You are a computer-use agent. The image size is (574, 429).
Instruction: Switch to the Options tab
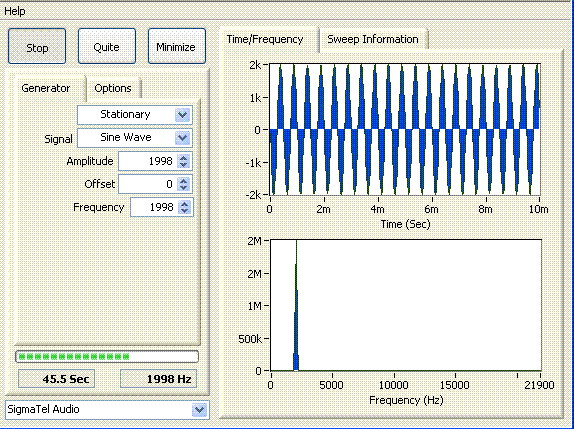113,88
